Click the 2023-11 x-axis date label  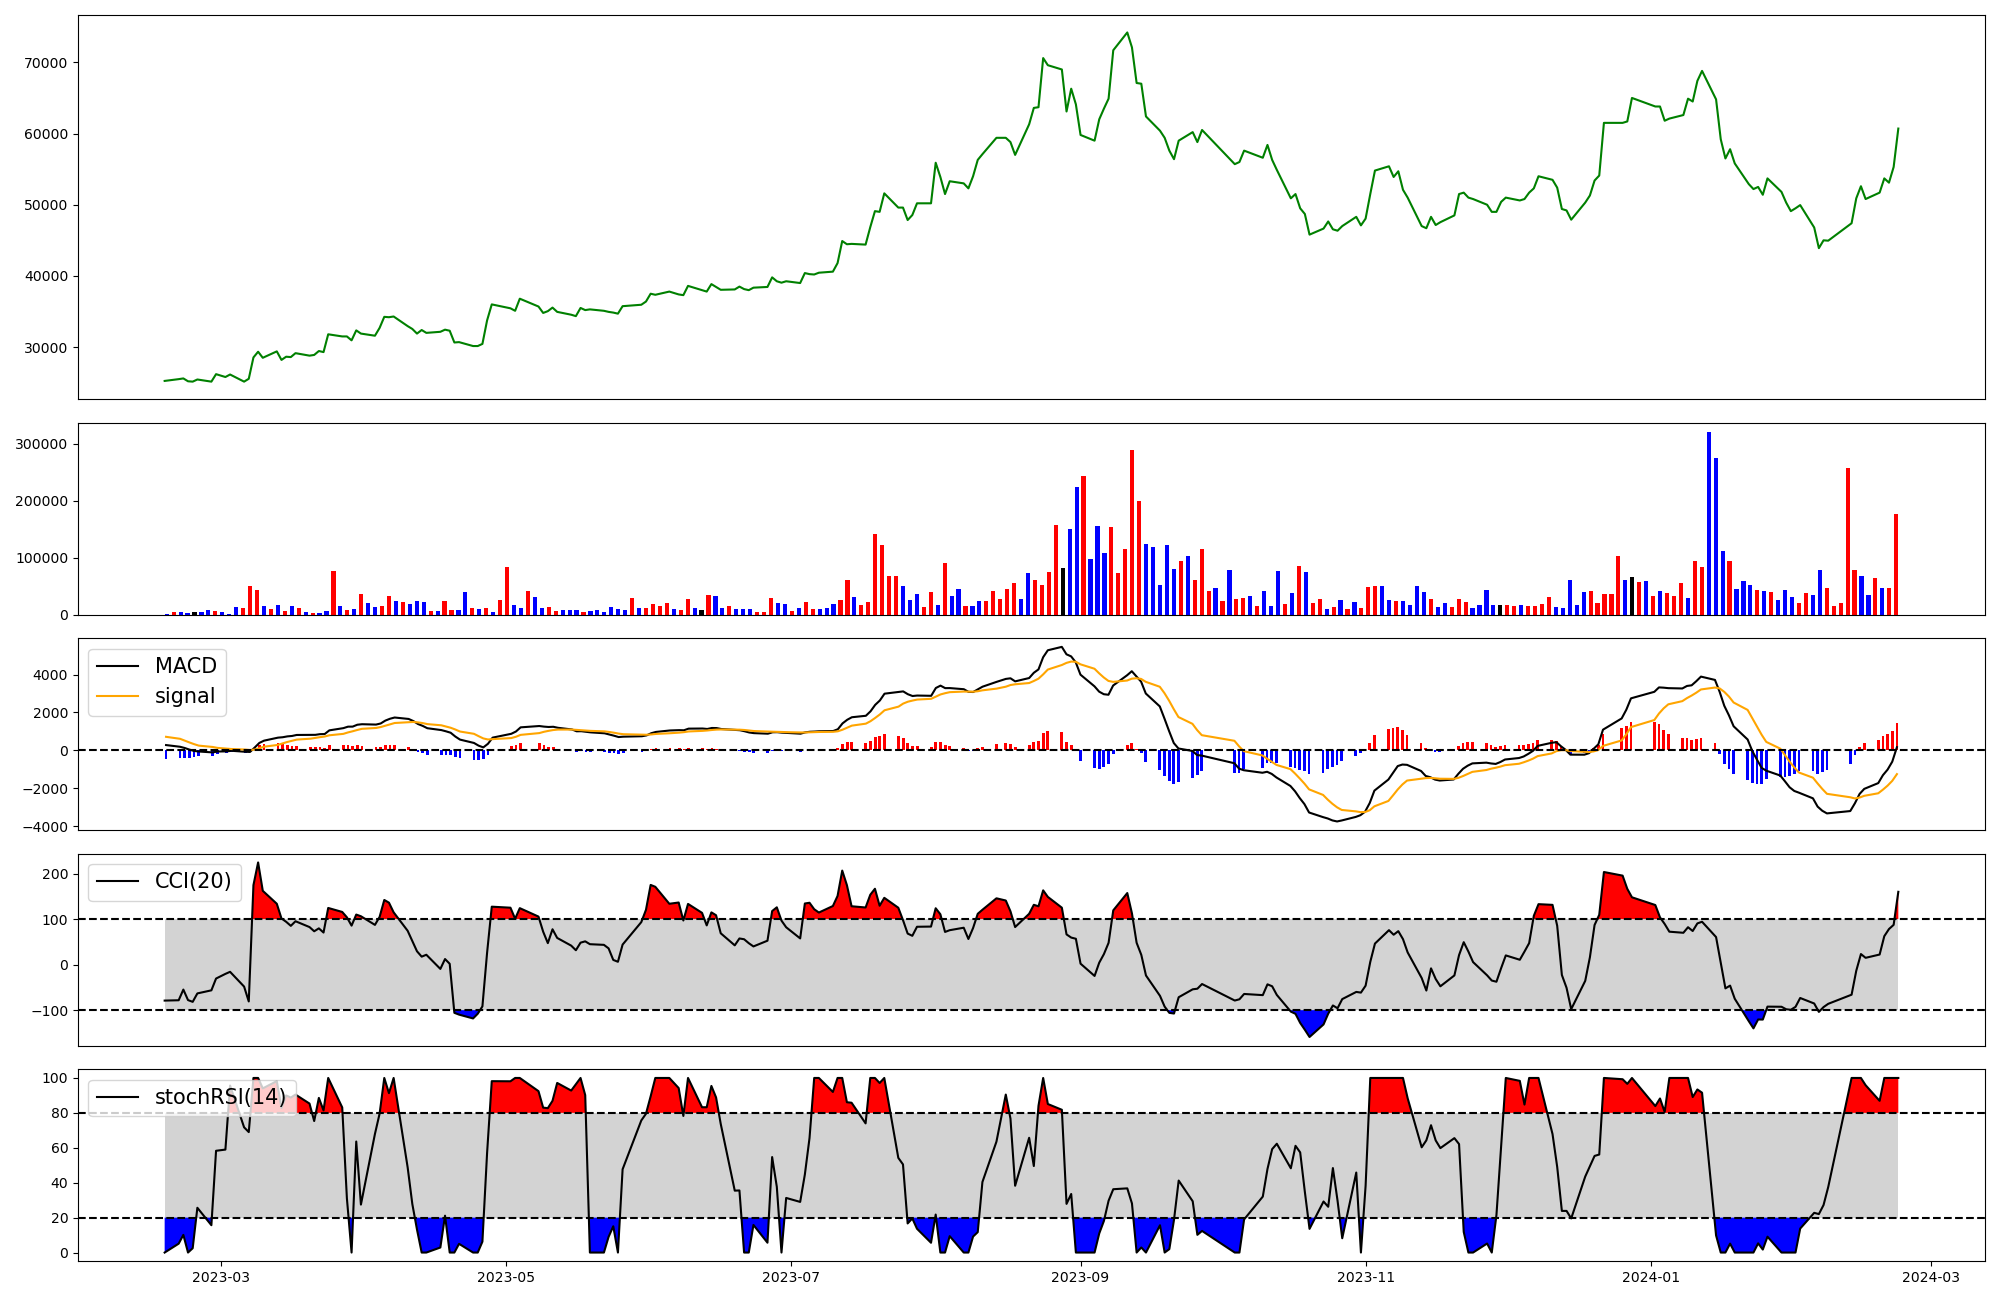1366,1277
